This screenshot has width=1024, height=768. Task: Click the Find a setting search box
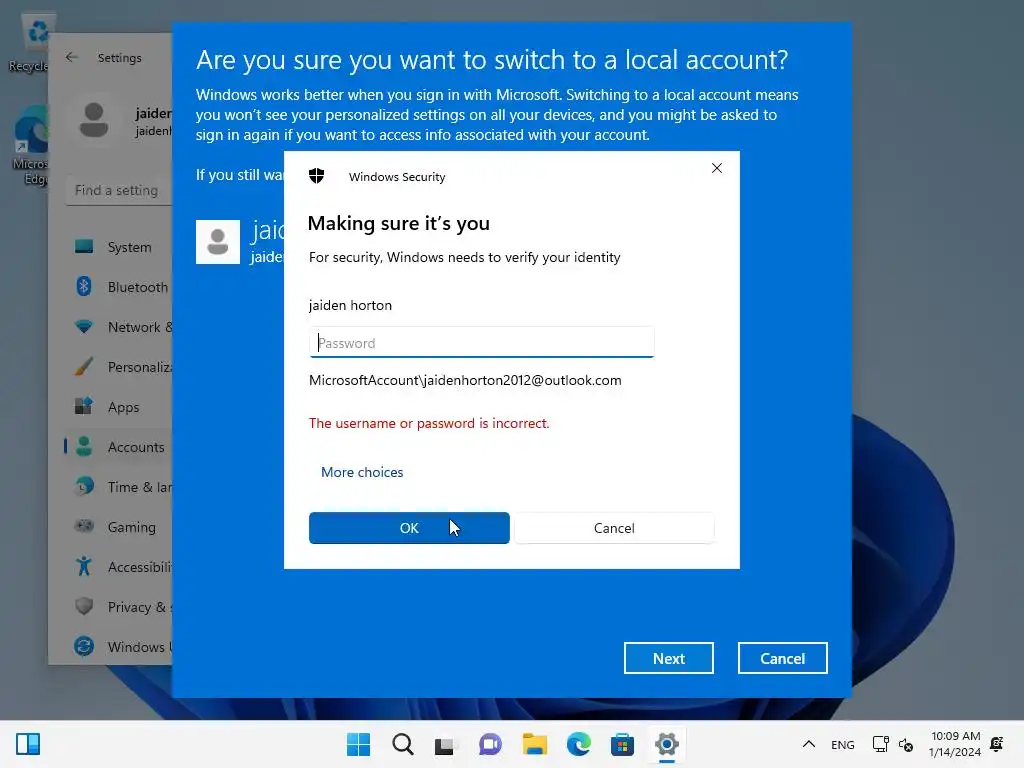coord(120,190)
